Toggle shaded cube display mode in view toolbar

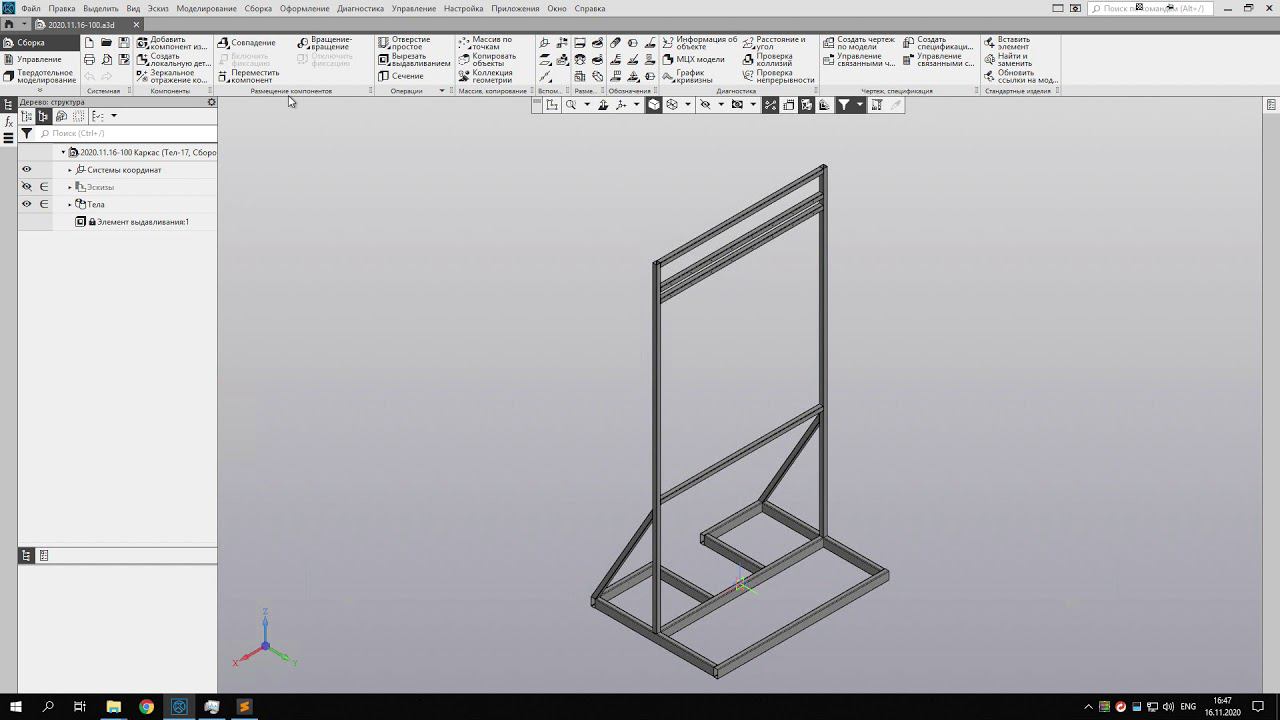pyautogui.click(x=653, y=105)
